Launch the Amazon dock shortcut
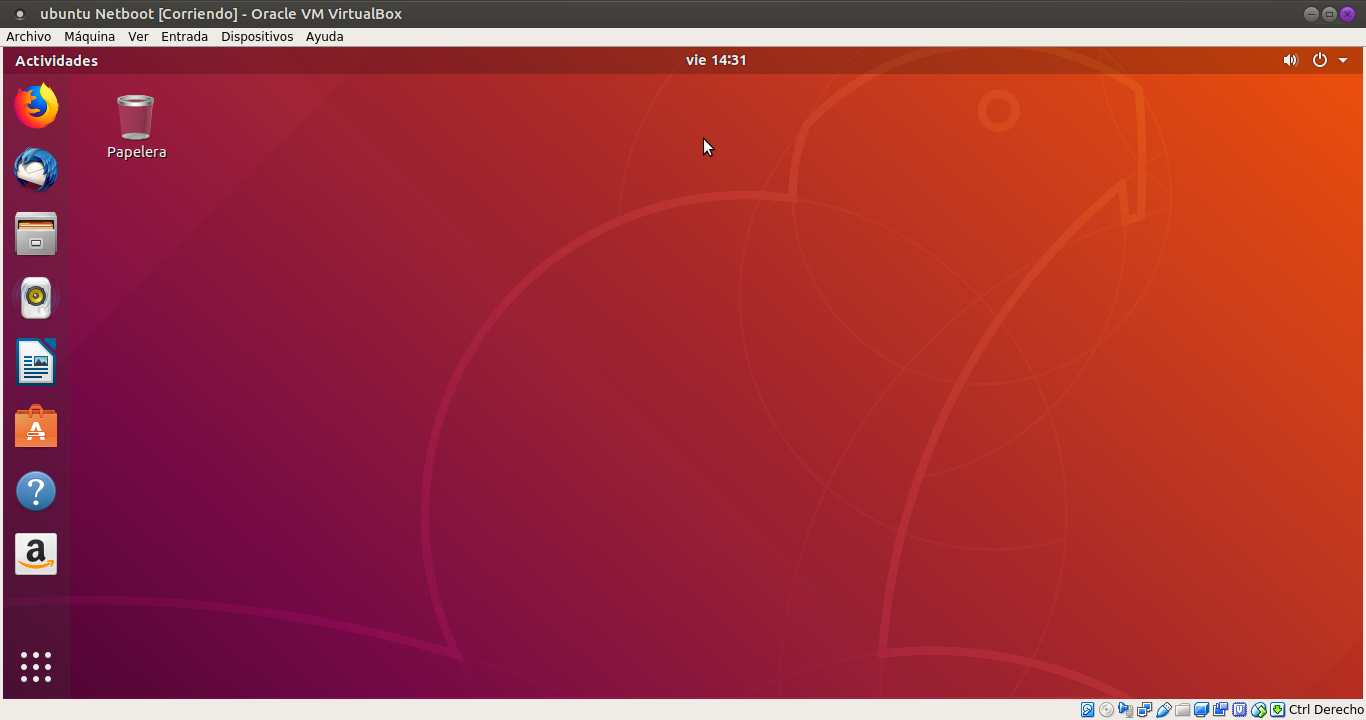The height and width of the screenshot is (720, 1366). point(36,554)
